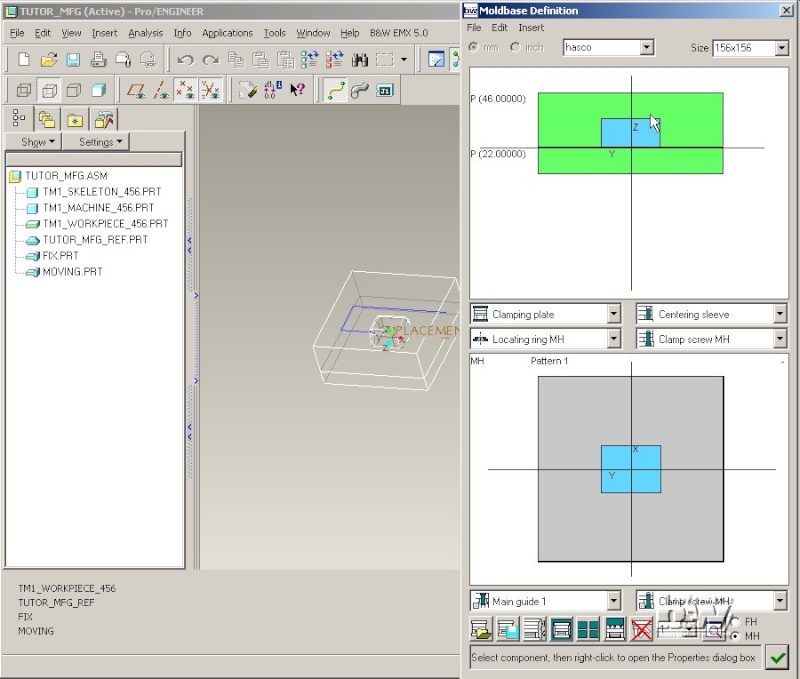800x679 pixels.
Task: Switch display to wireframe mode
Action: [x=24, y=91]
